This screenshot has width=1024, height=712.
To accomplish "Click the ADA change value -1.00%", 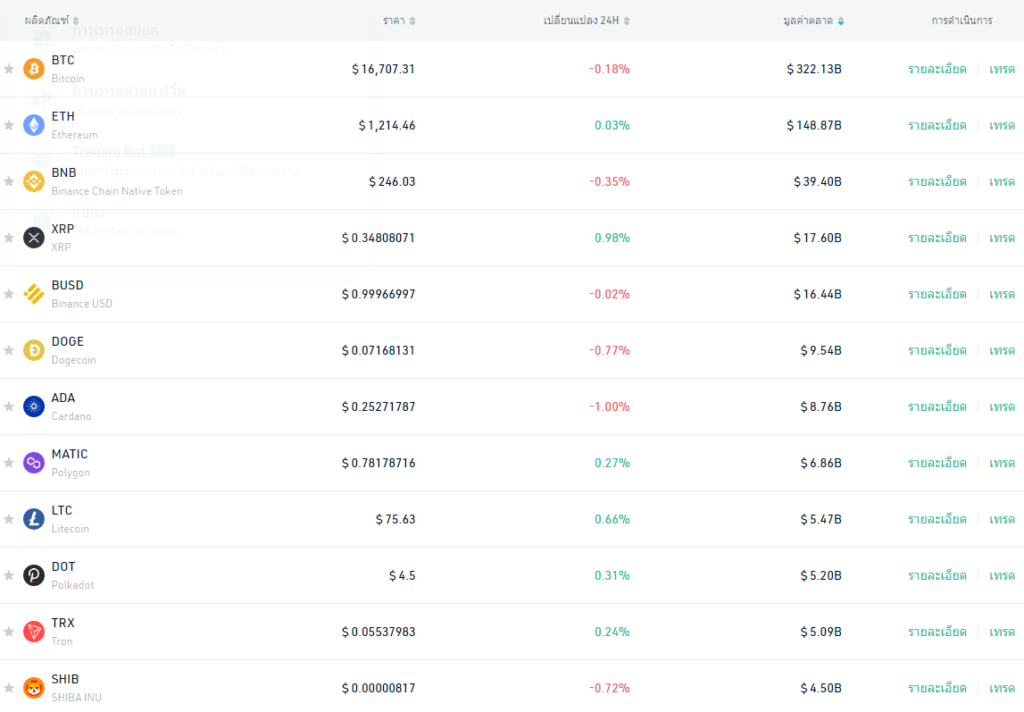I will [609, 406].
